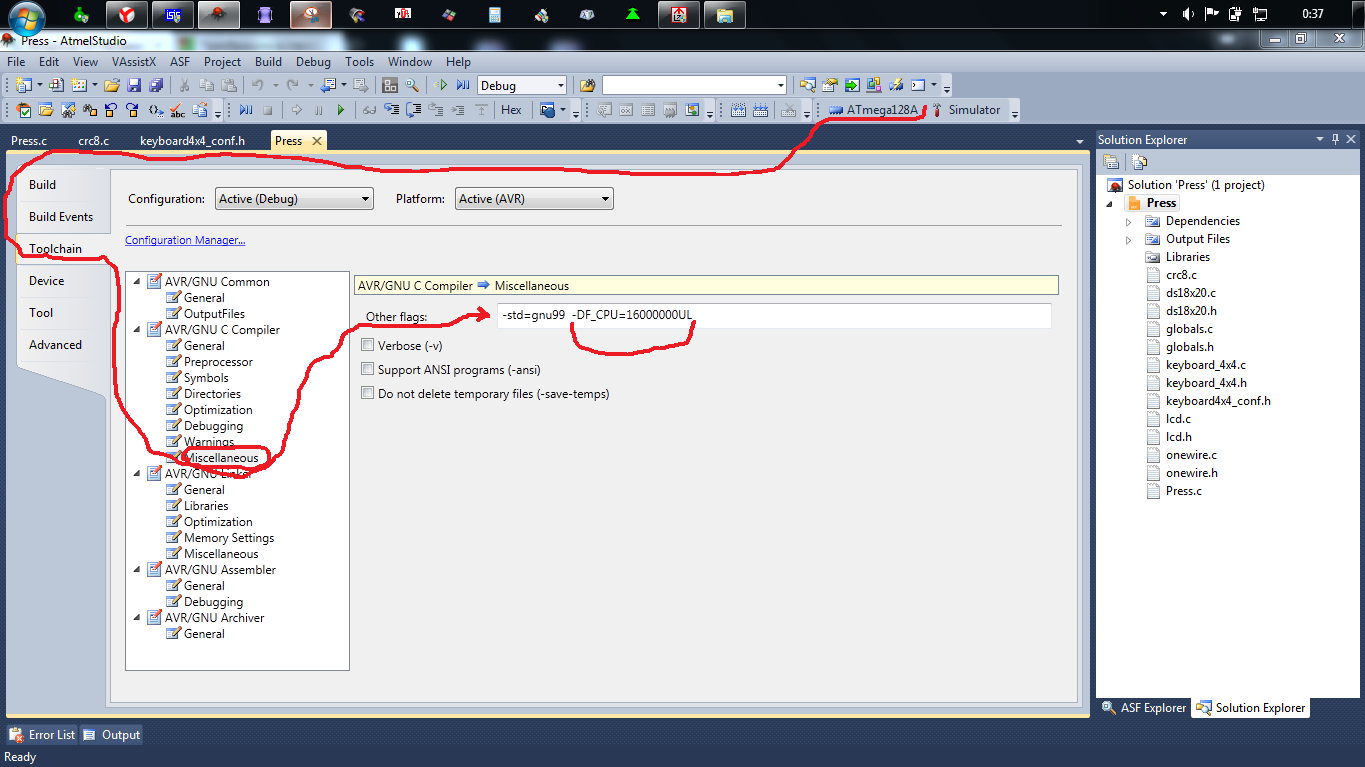Toggle Do not delete temporary files option

[x=368, y=393]
